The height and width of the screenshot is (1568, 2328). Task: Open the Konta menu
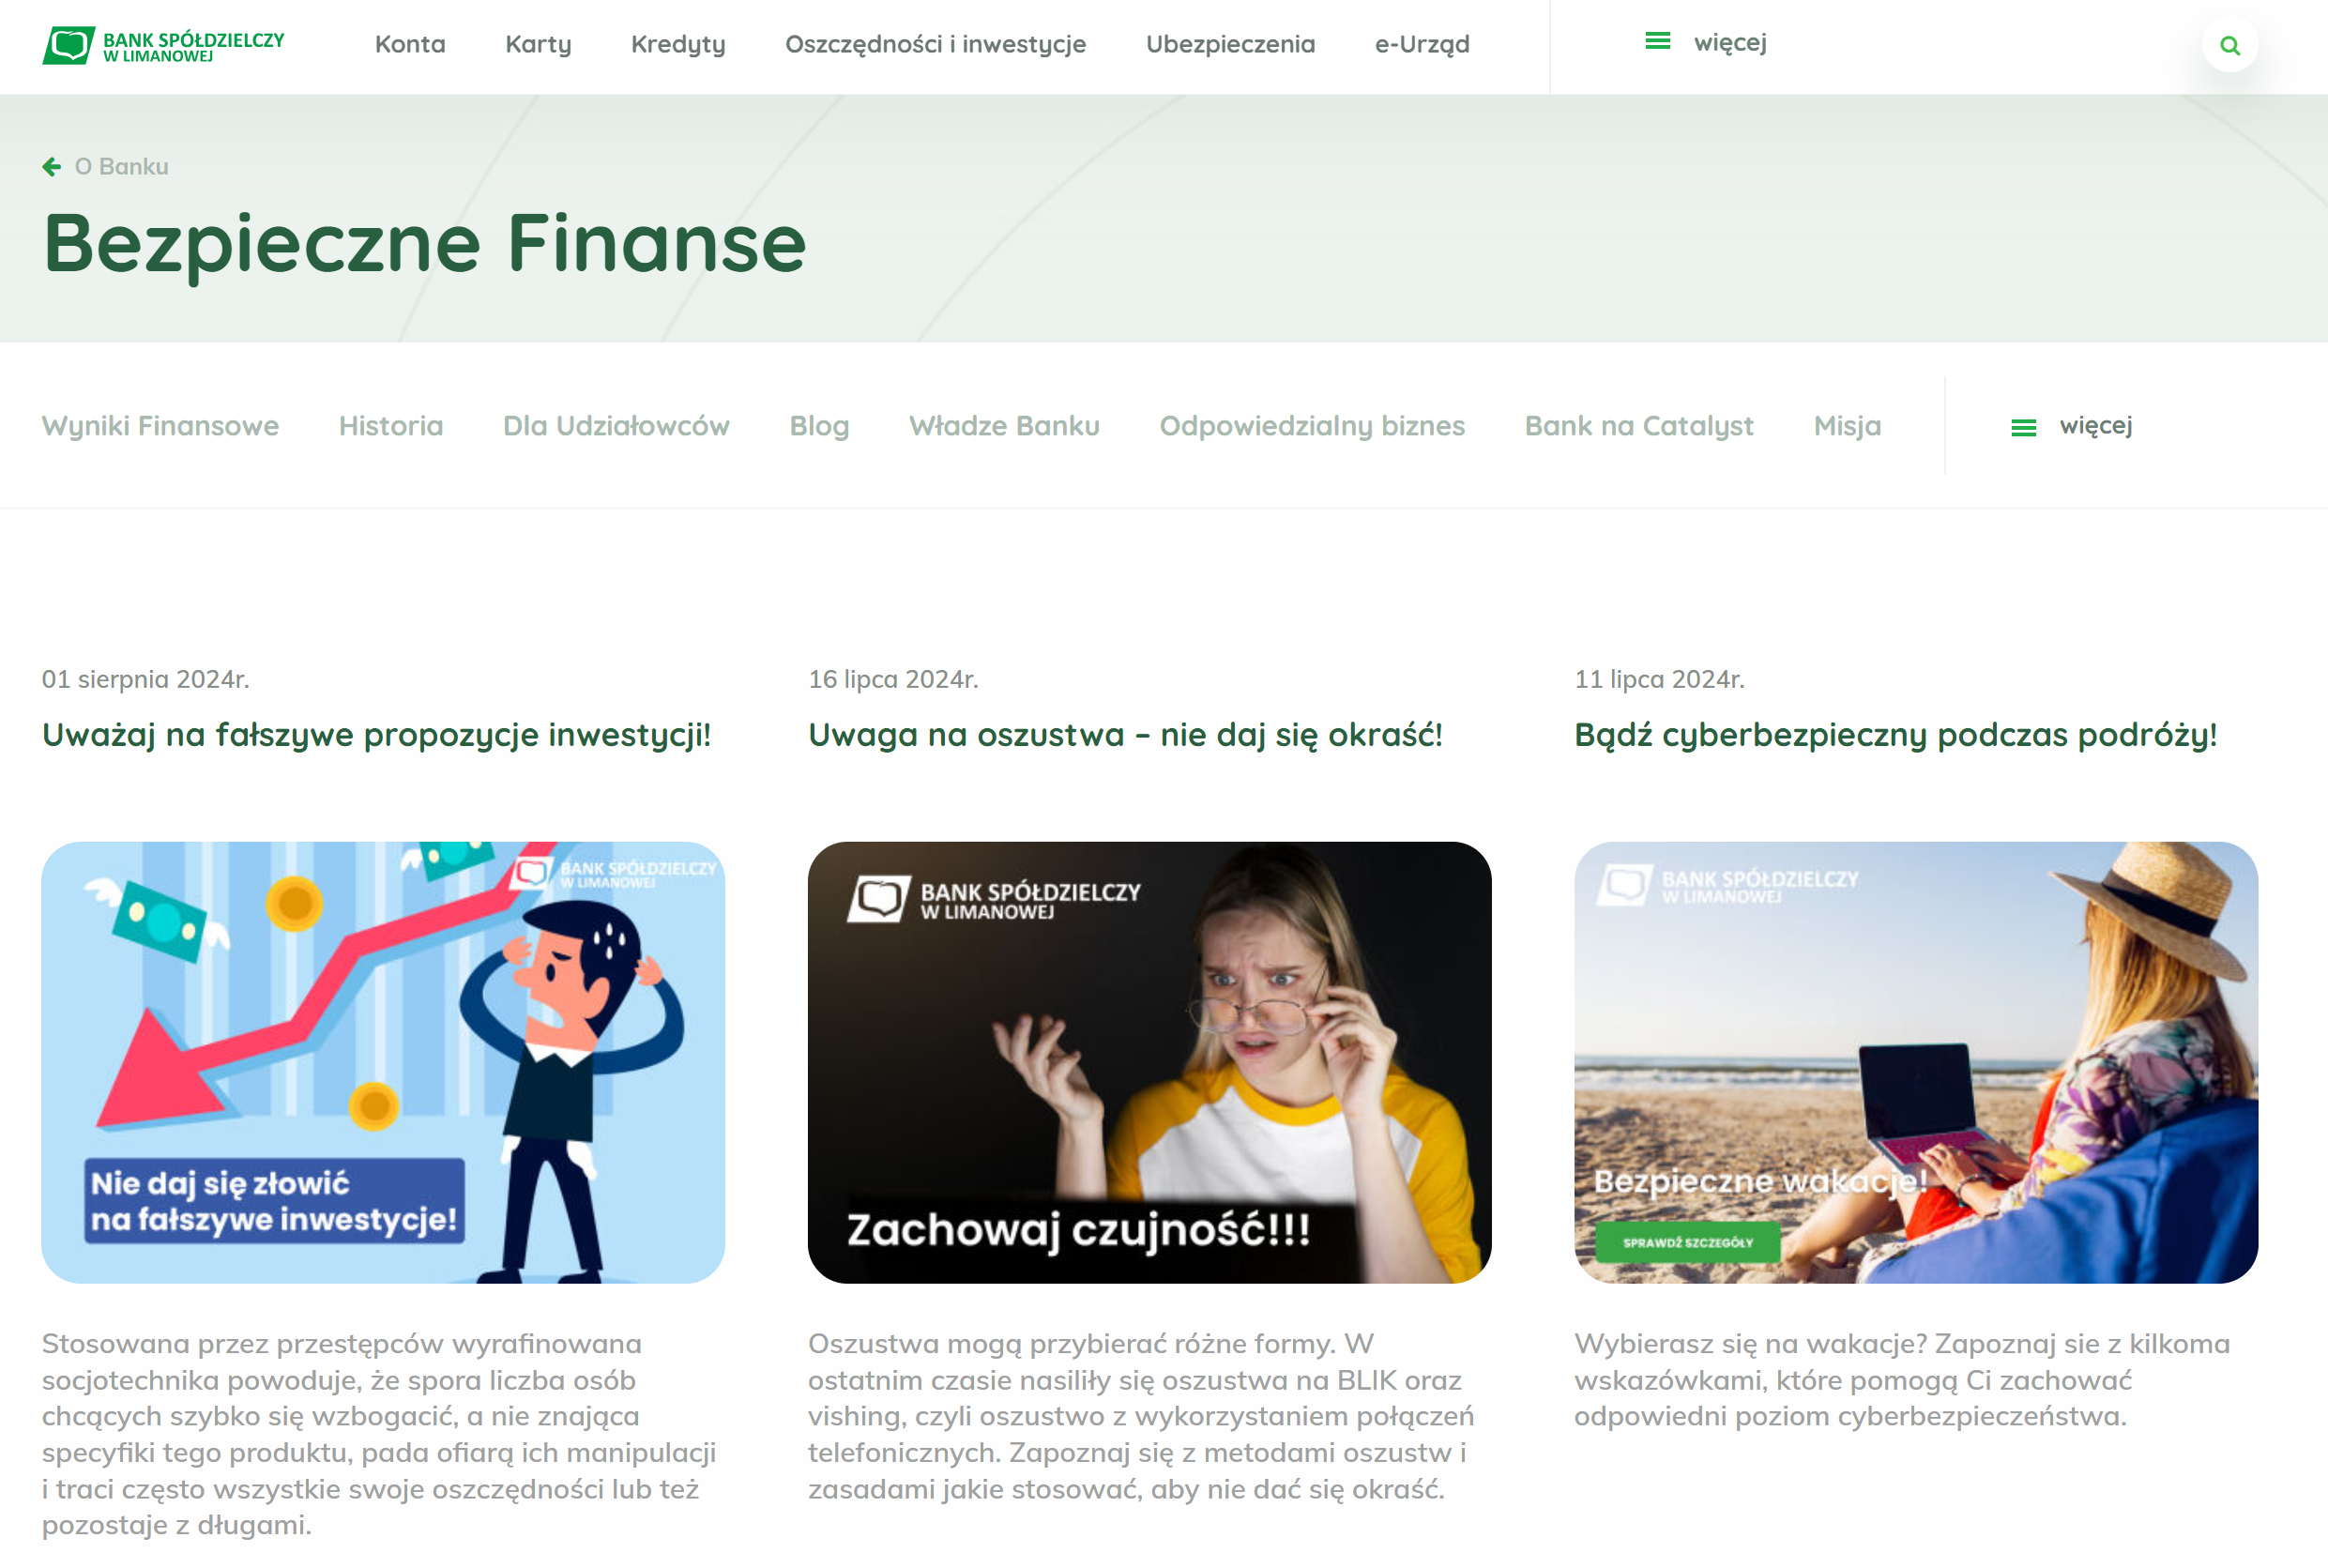tap(410, 44)
